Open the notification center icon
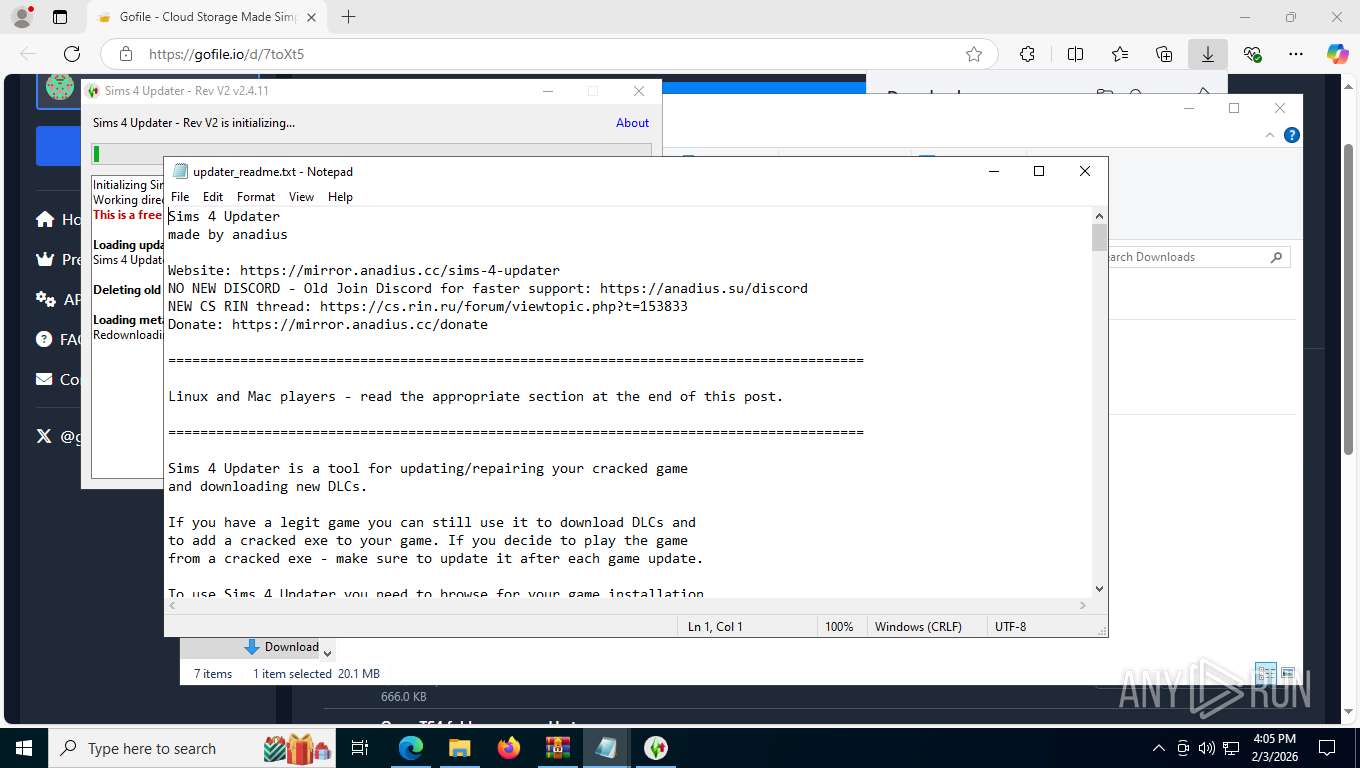The image size is (1360, 768). click(x=1327, y=748)
